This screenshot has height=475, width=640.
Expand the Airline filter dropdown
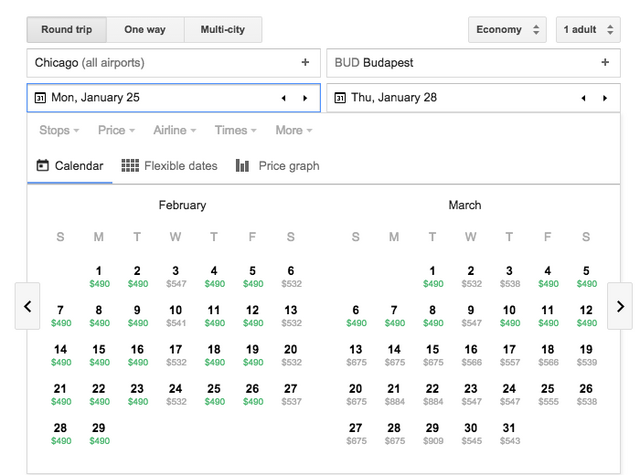pyautogui.click(x=174, y=131)
